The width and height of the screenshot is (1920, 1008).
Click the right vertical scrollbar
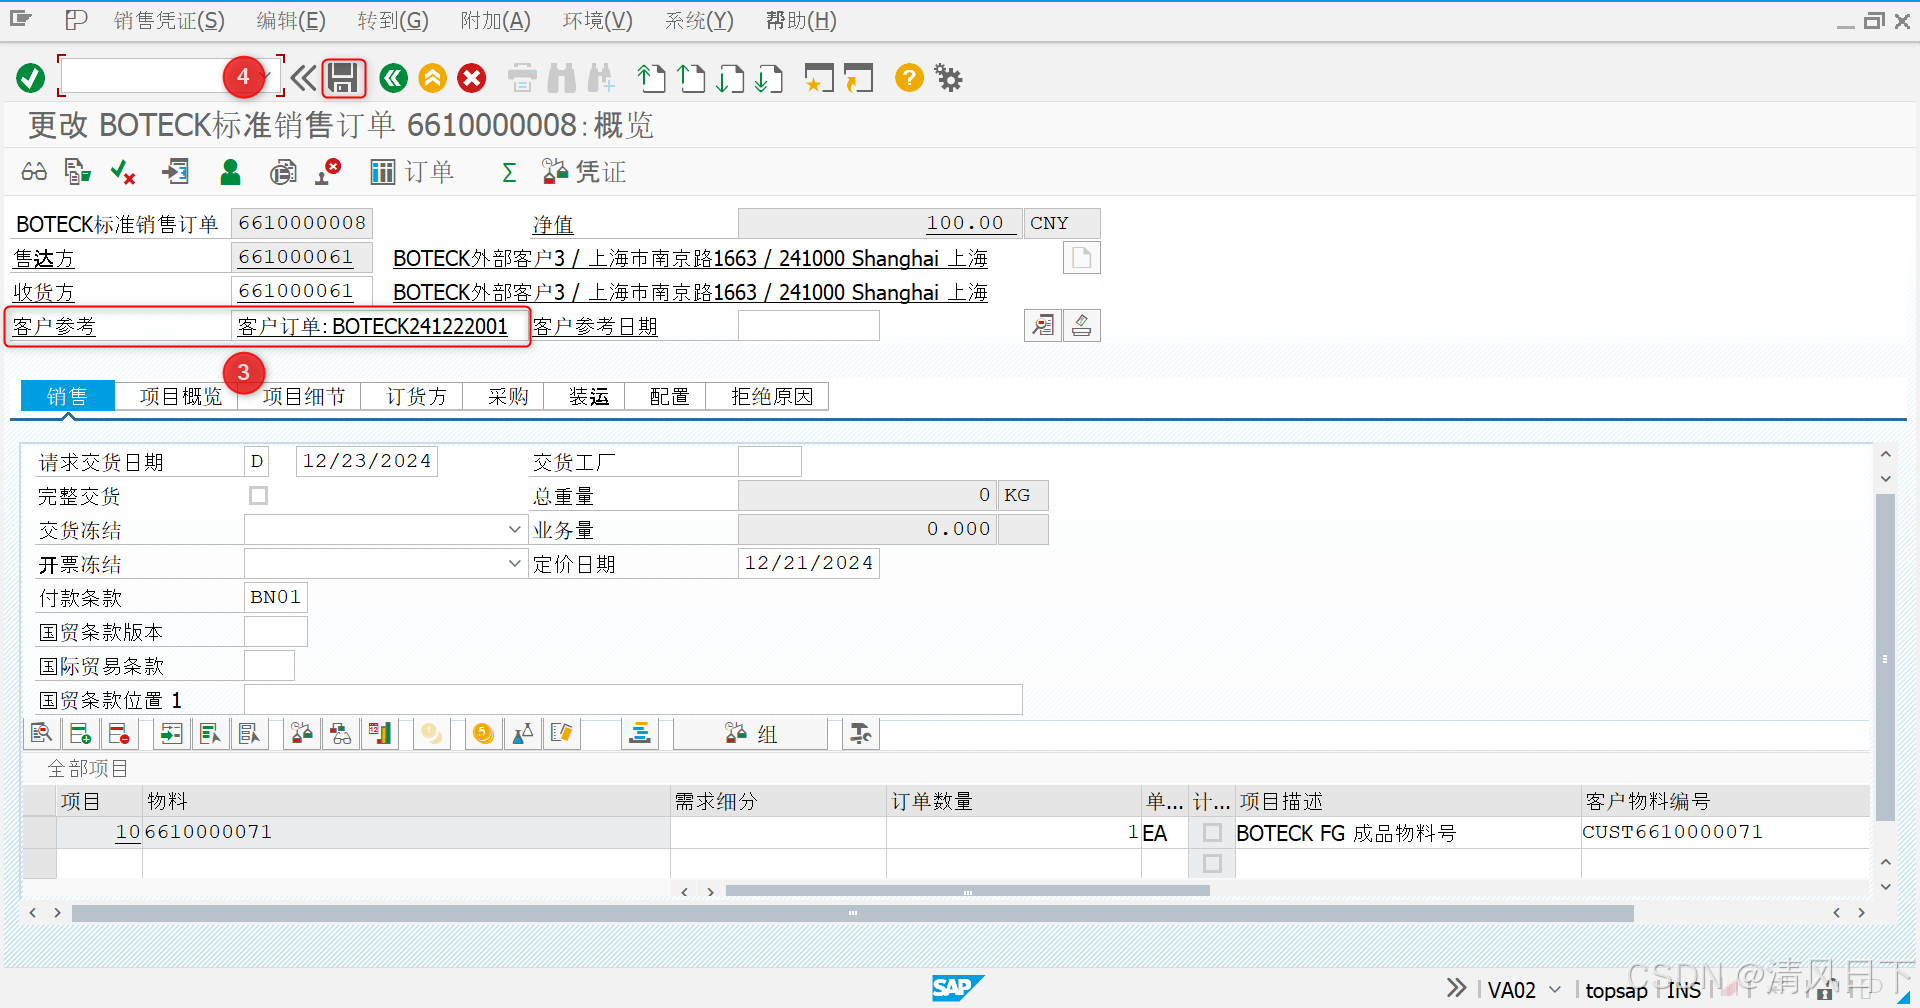pyautogui.click(x=1885, y=658)
